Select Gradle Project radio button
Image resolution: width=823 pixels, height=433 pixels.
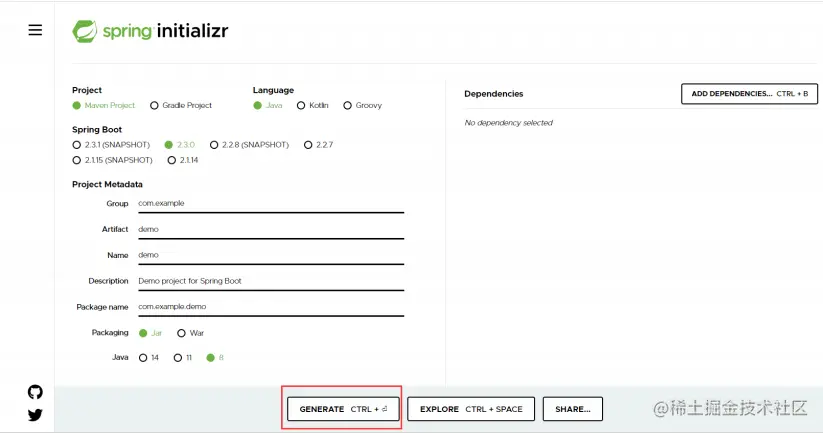pos(154,105)
